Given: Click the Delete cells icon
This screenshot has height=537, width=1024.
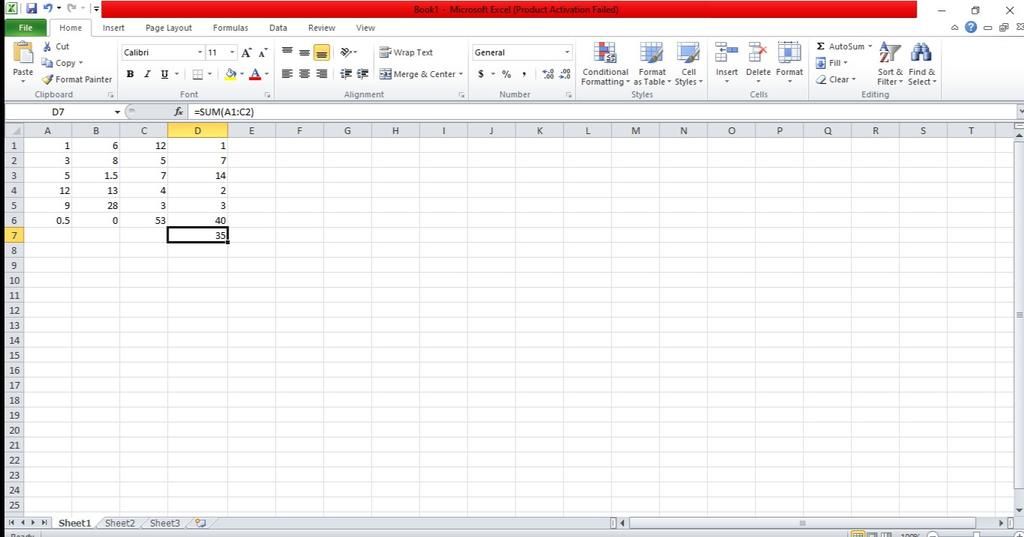Looking at the screenshot, I should click(x=758, y=53).
